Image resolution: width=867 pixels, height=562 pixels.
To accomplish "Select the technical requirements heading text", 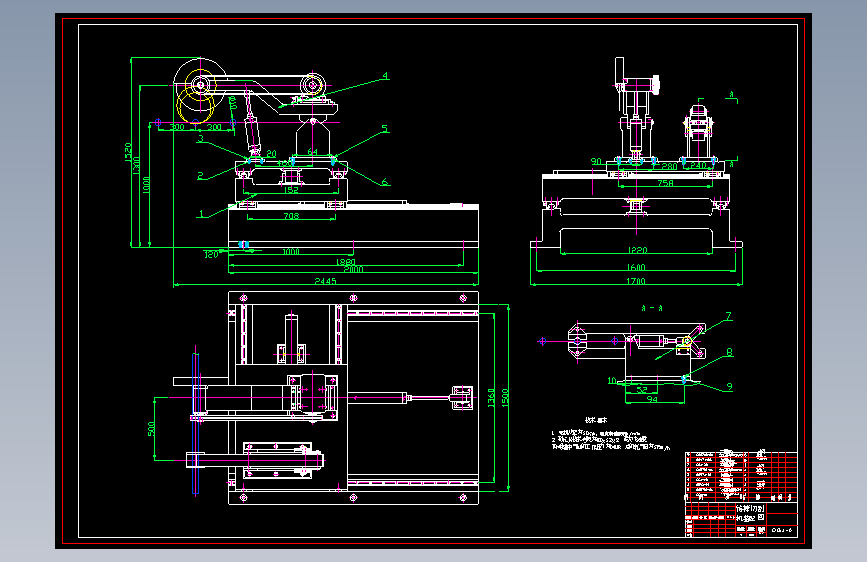I will (x=596, y=420).
